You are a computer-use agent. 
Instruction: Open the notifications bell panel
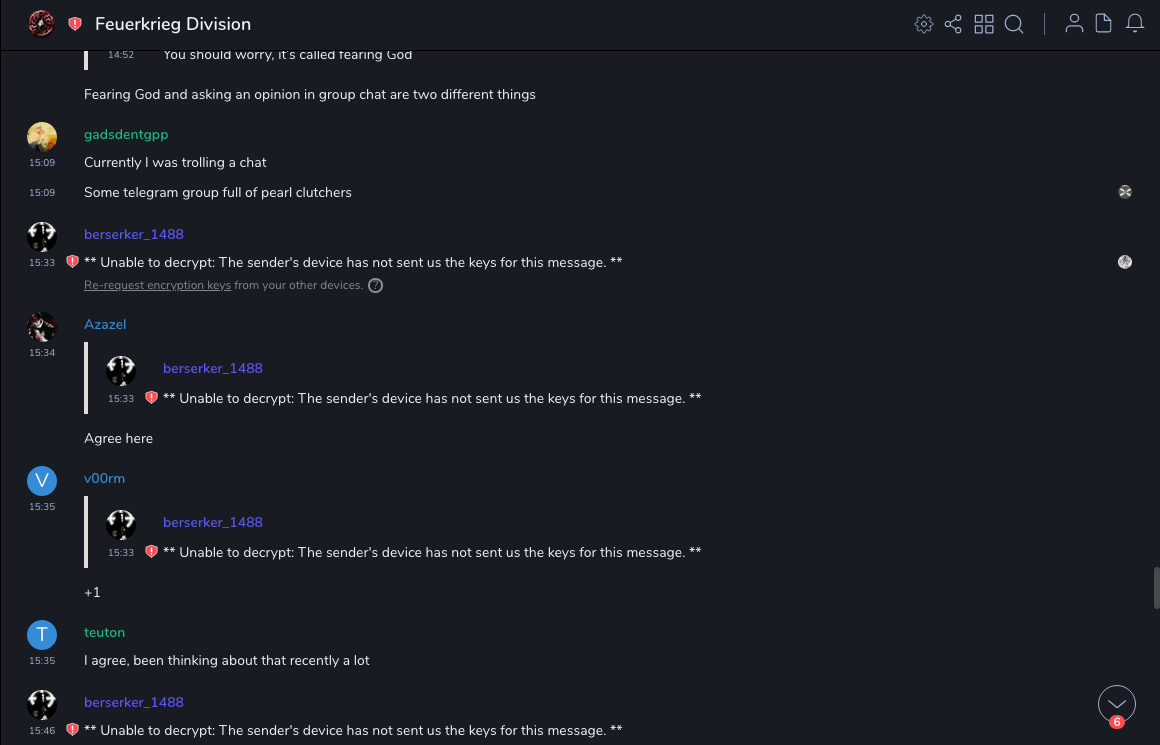pos(1135,24)
